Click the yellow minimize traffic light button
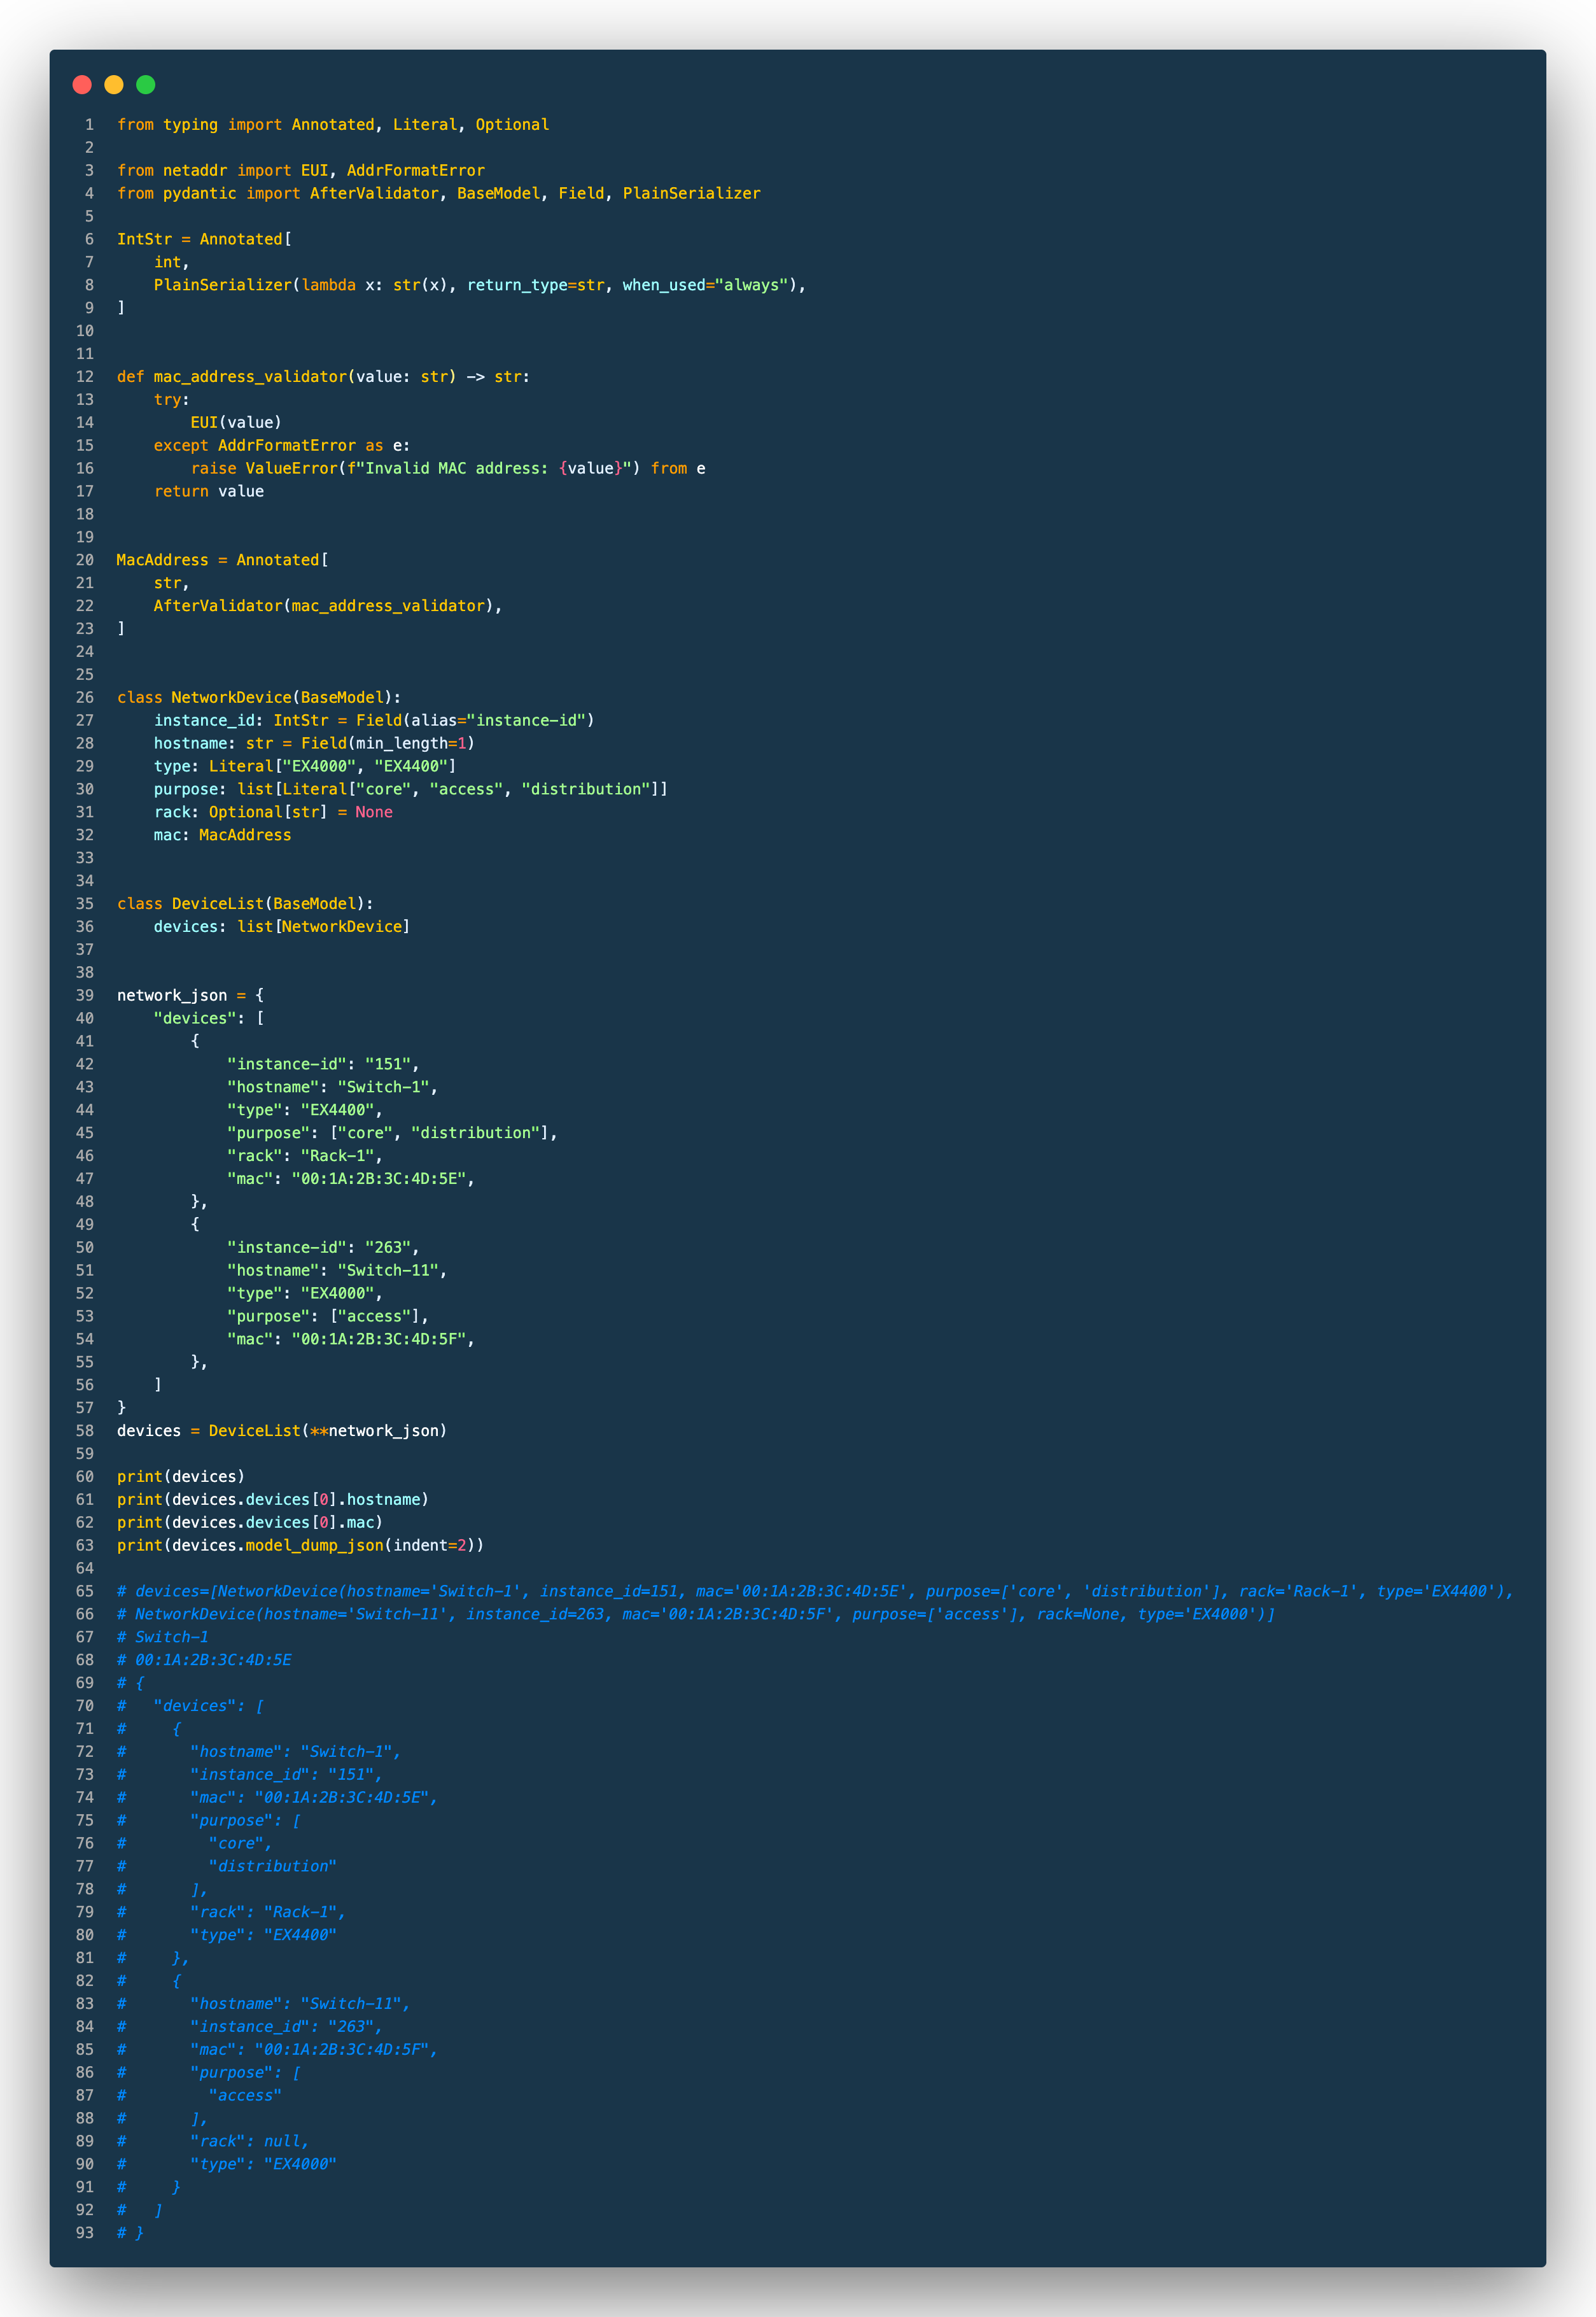 point(114,86)
